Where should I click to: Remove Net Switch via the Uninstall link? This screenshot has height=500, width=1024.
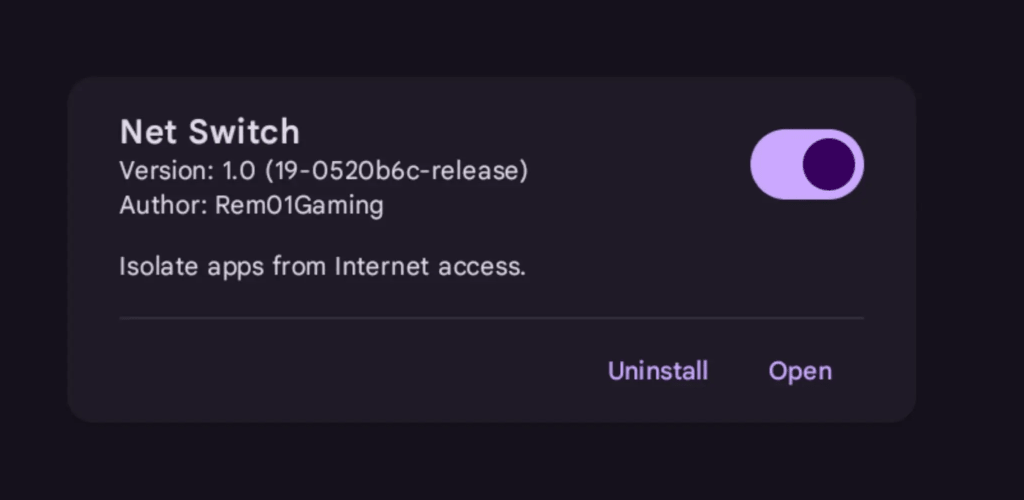coord(658,371)
